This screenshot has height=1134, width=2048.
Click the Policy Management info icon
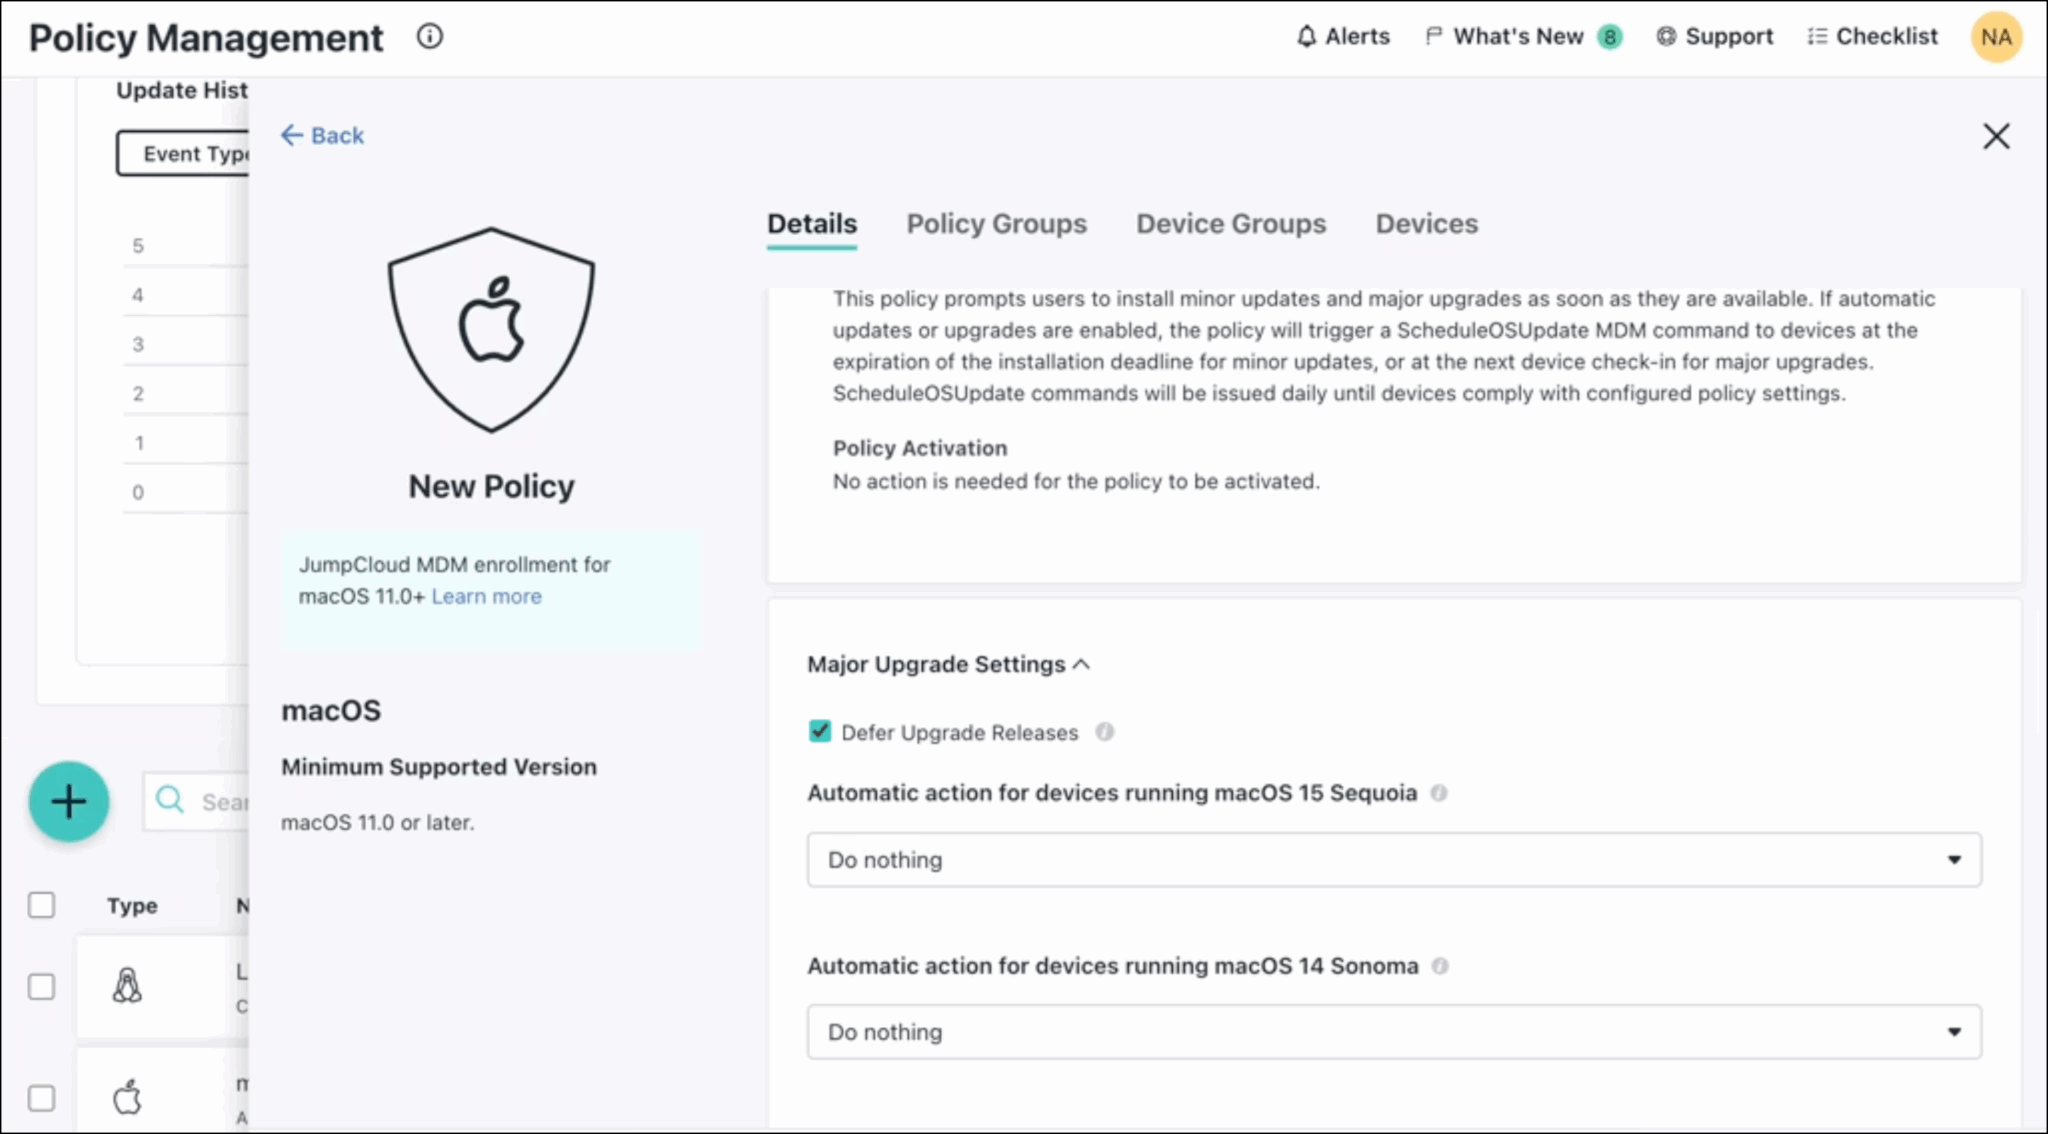click(430, 36)
